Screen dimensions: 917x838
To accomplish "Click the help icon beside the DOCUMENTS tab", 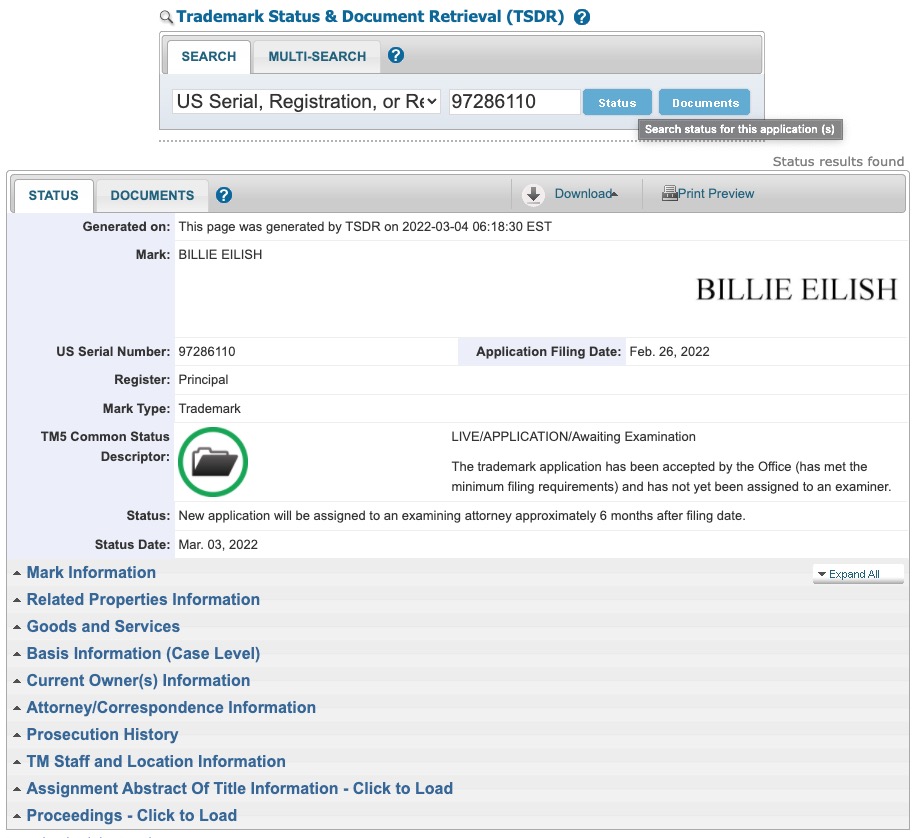I will click(x=224, y=195).
